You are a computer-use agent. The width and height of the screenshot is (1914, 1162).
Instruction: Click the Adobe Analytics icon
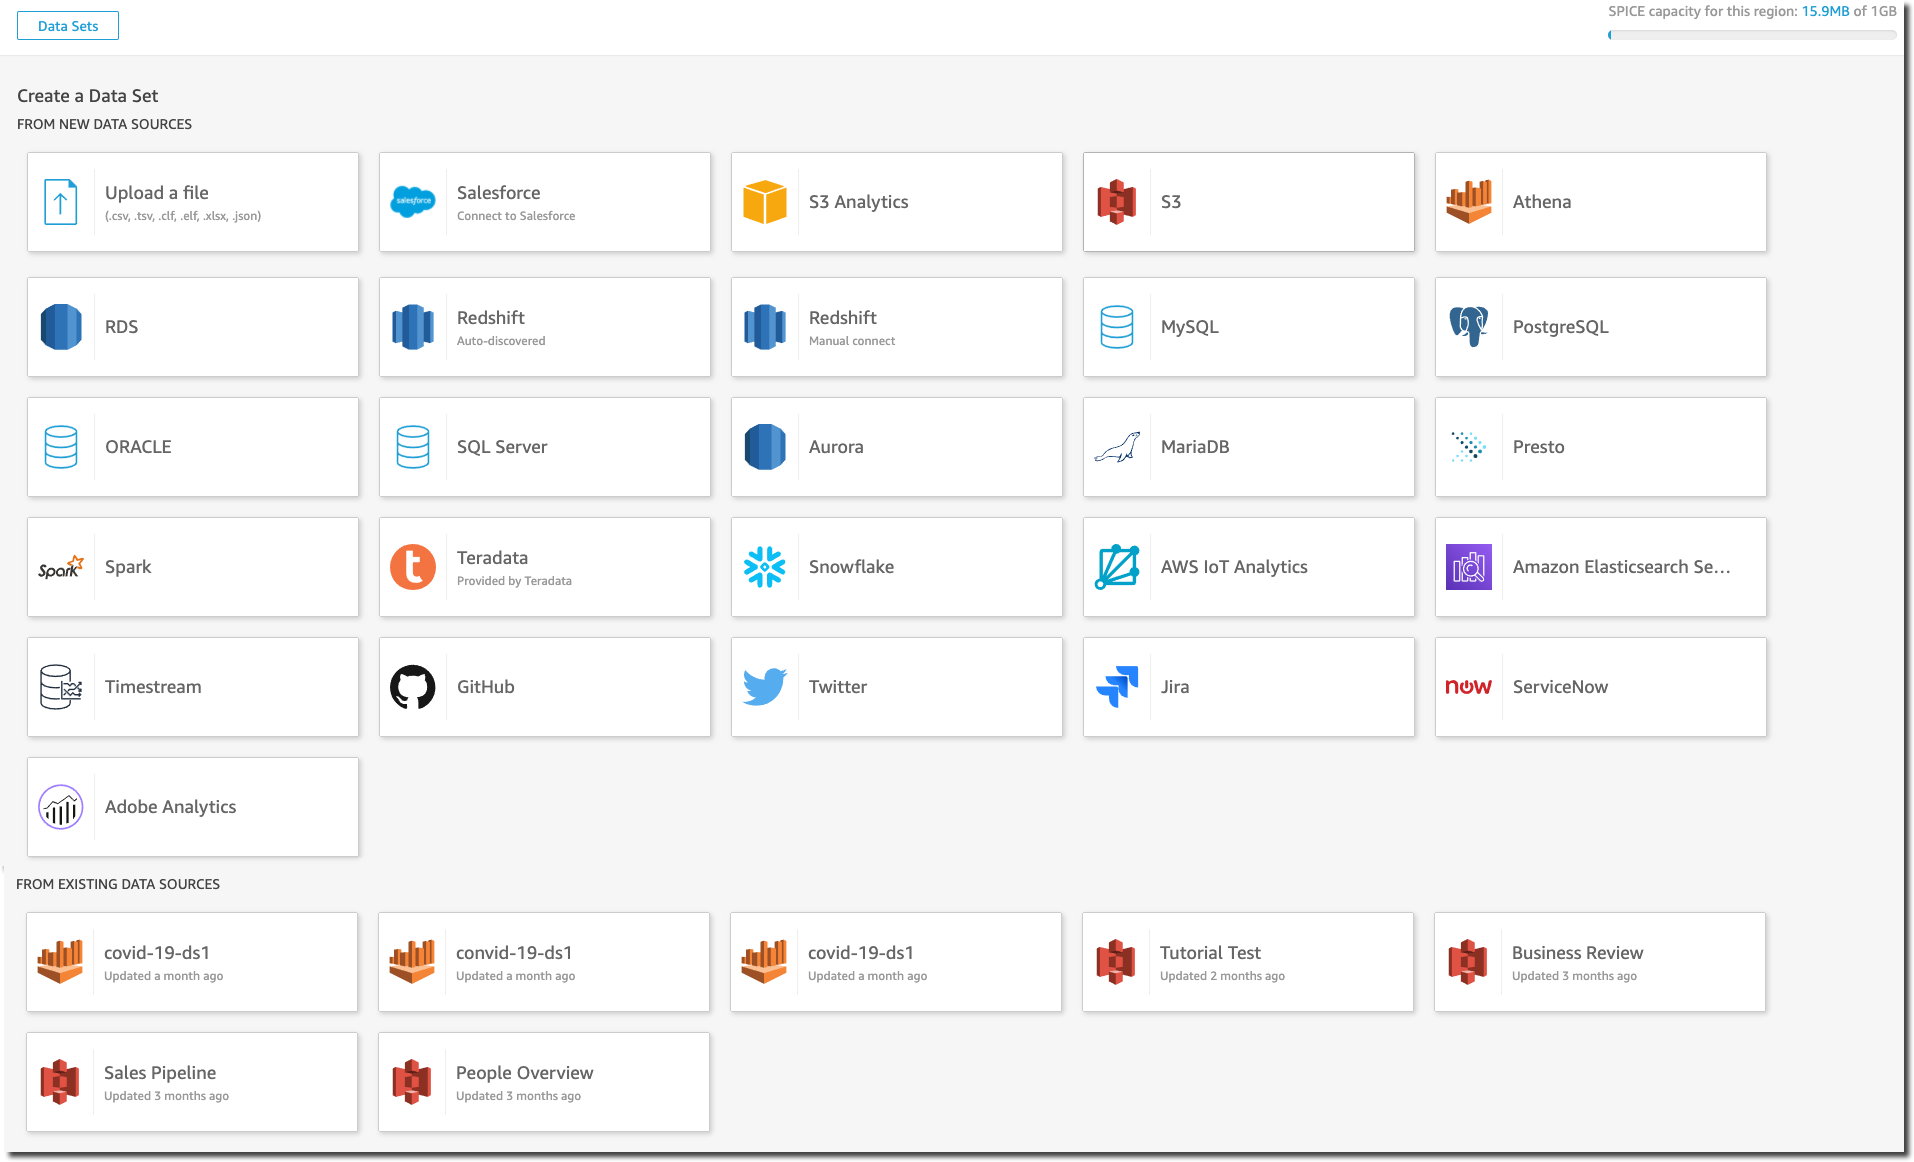click(61, 807)
